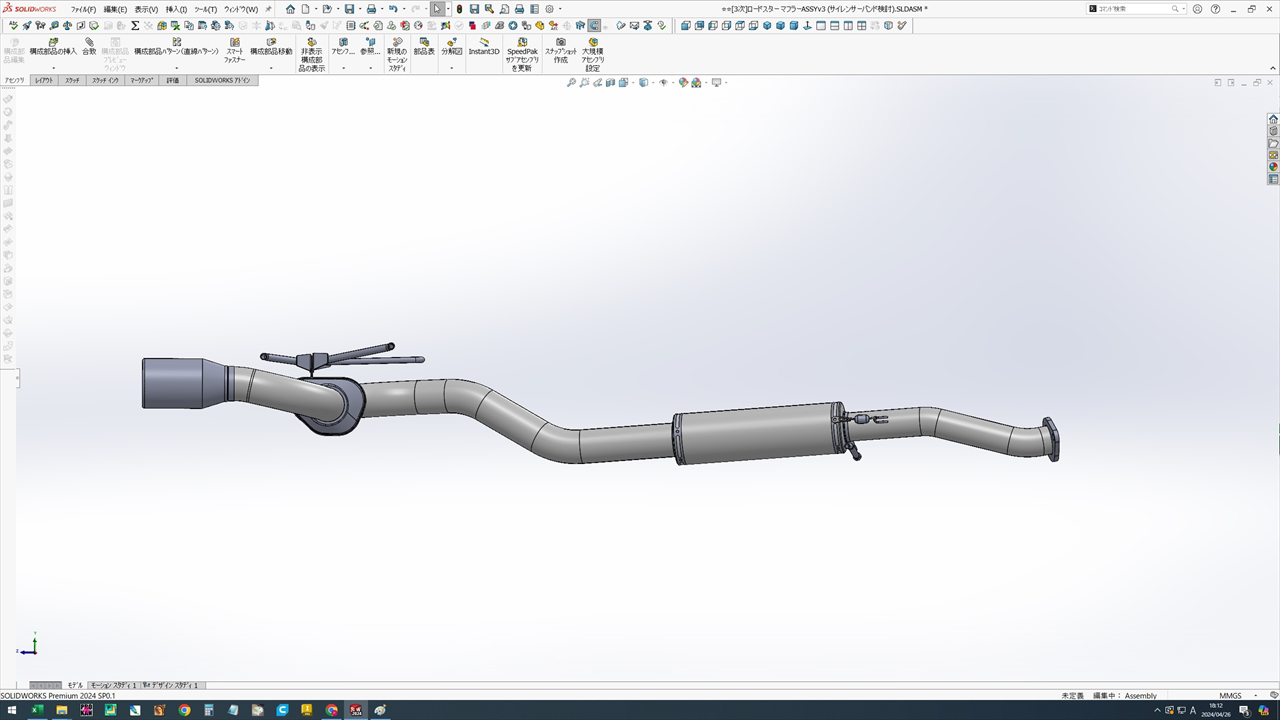
Task: Open the New document dropdown arrow
Action: coord(316,9)
